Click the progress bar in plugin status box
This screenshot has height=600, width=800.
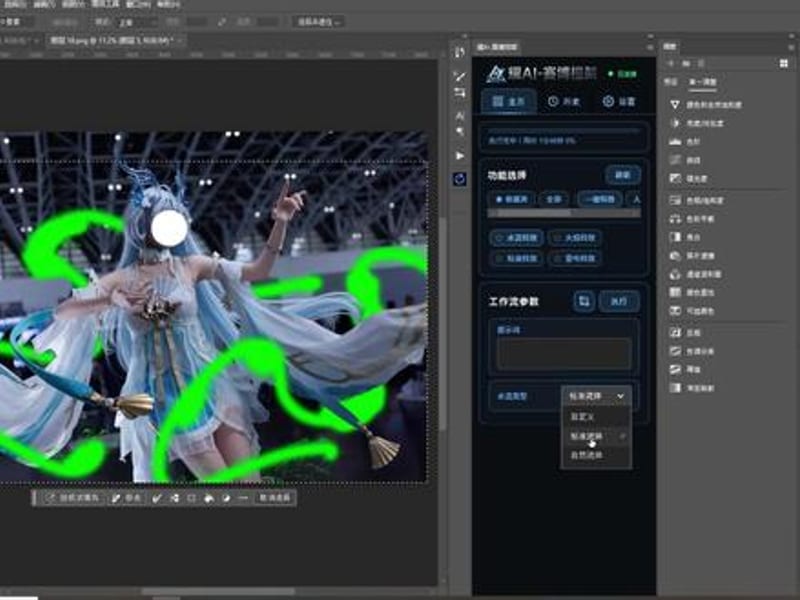pos(564,131)
